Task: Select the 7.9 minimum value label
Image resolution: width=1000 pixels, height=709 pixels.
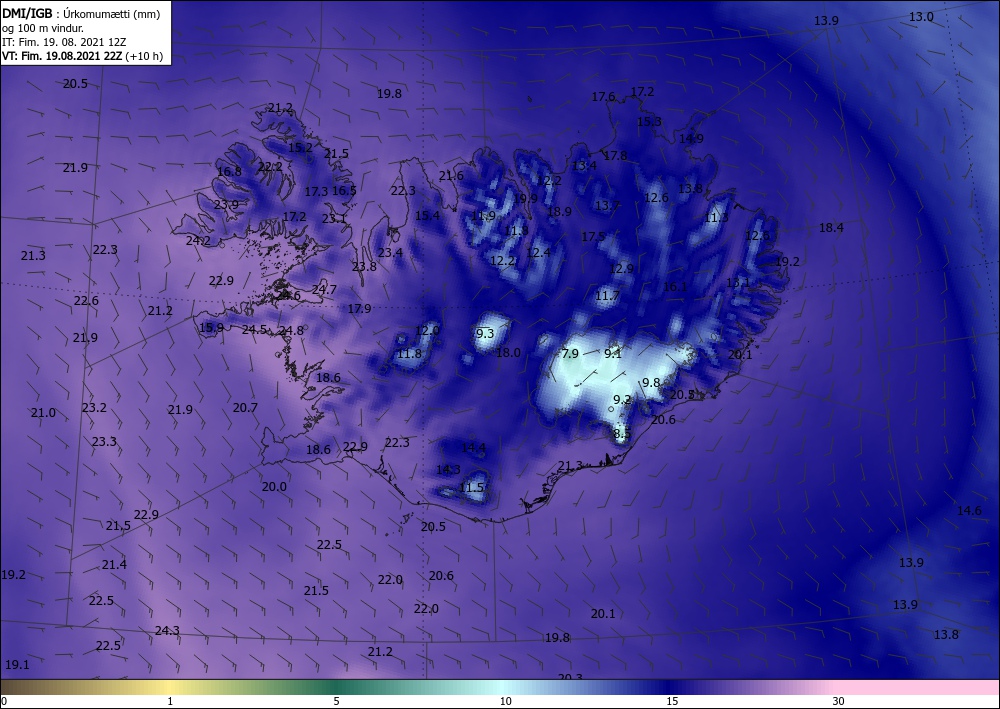Action: 570,353
